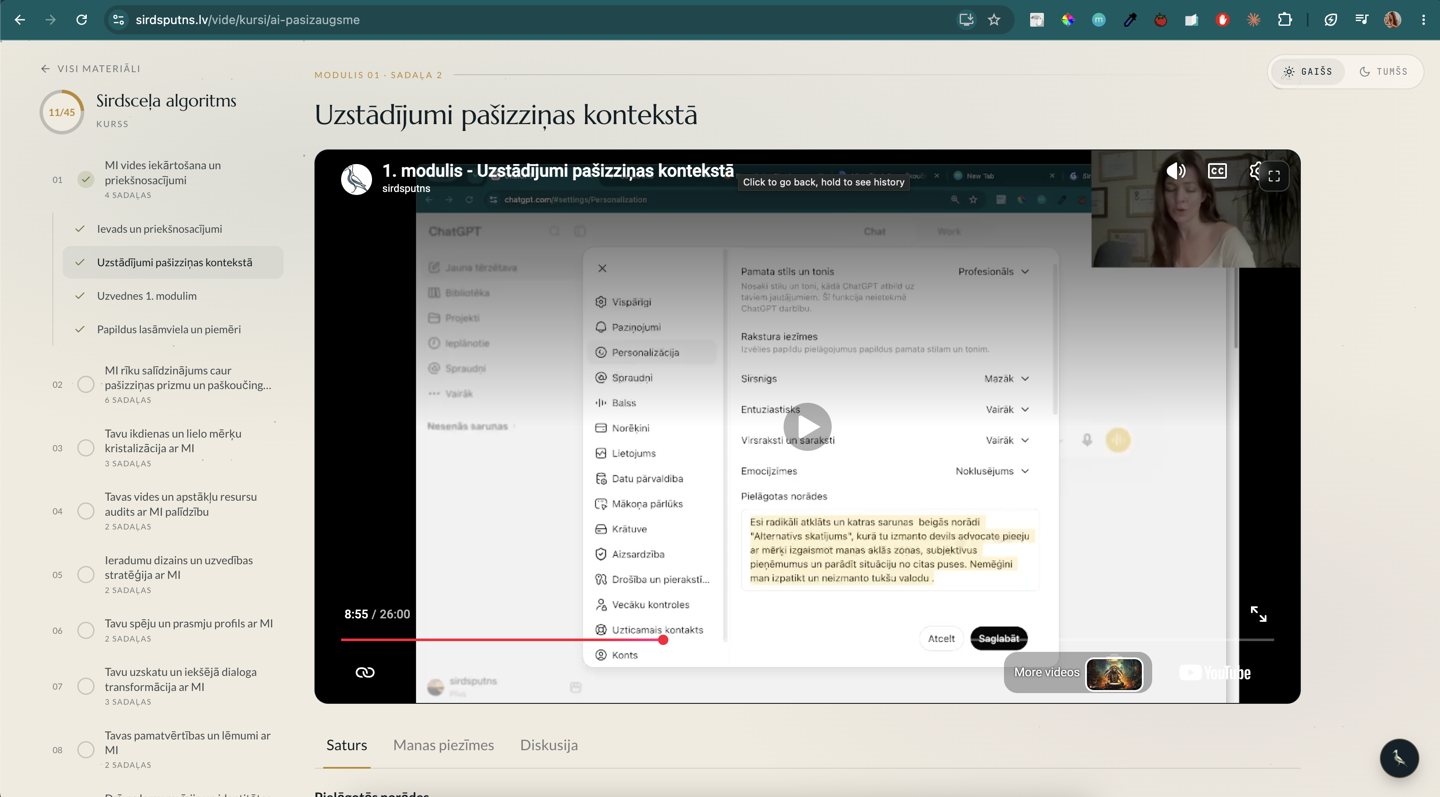Open the Chrome three-dot menu
Viewport: 1440px width, 797px height.
[1423, 20]
